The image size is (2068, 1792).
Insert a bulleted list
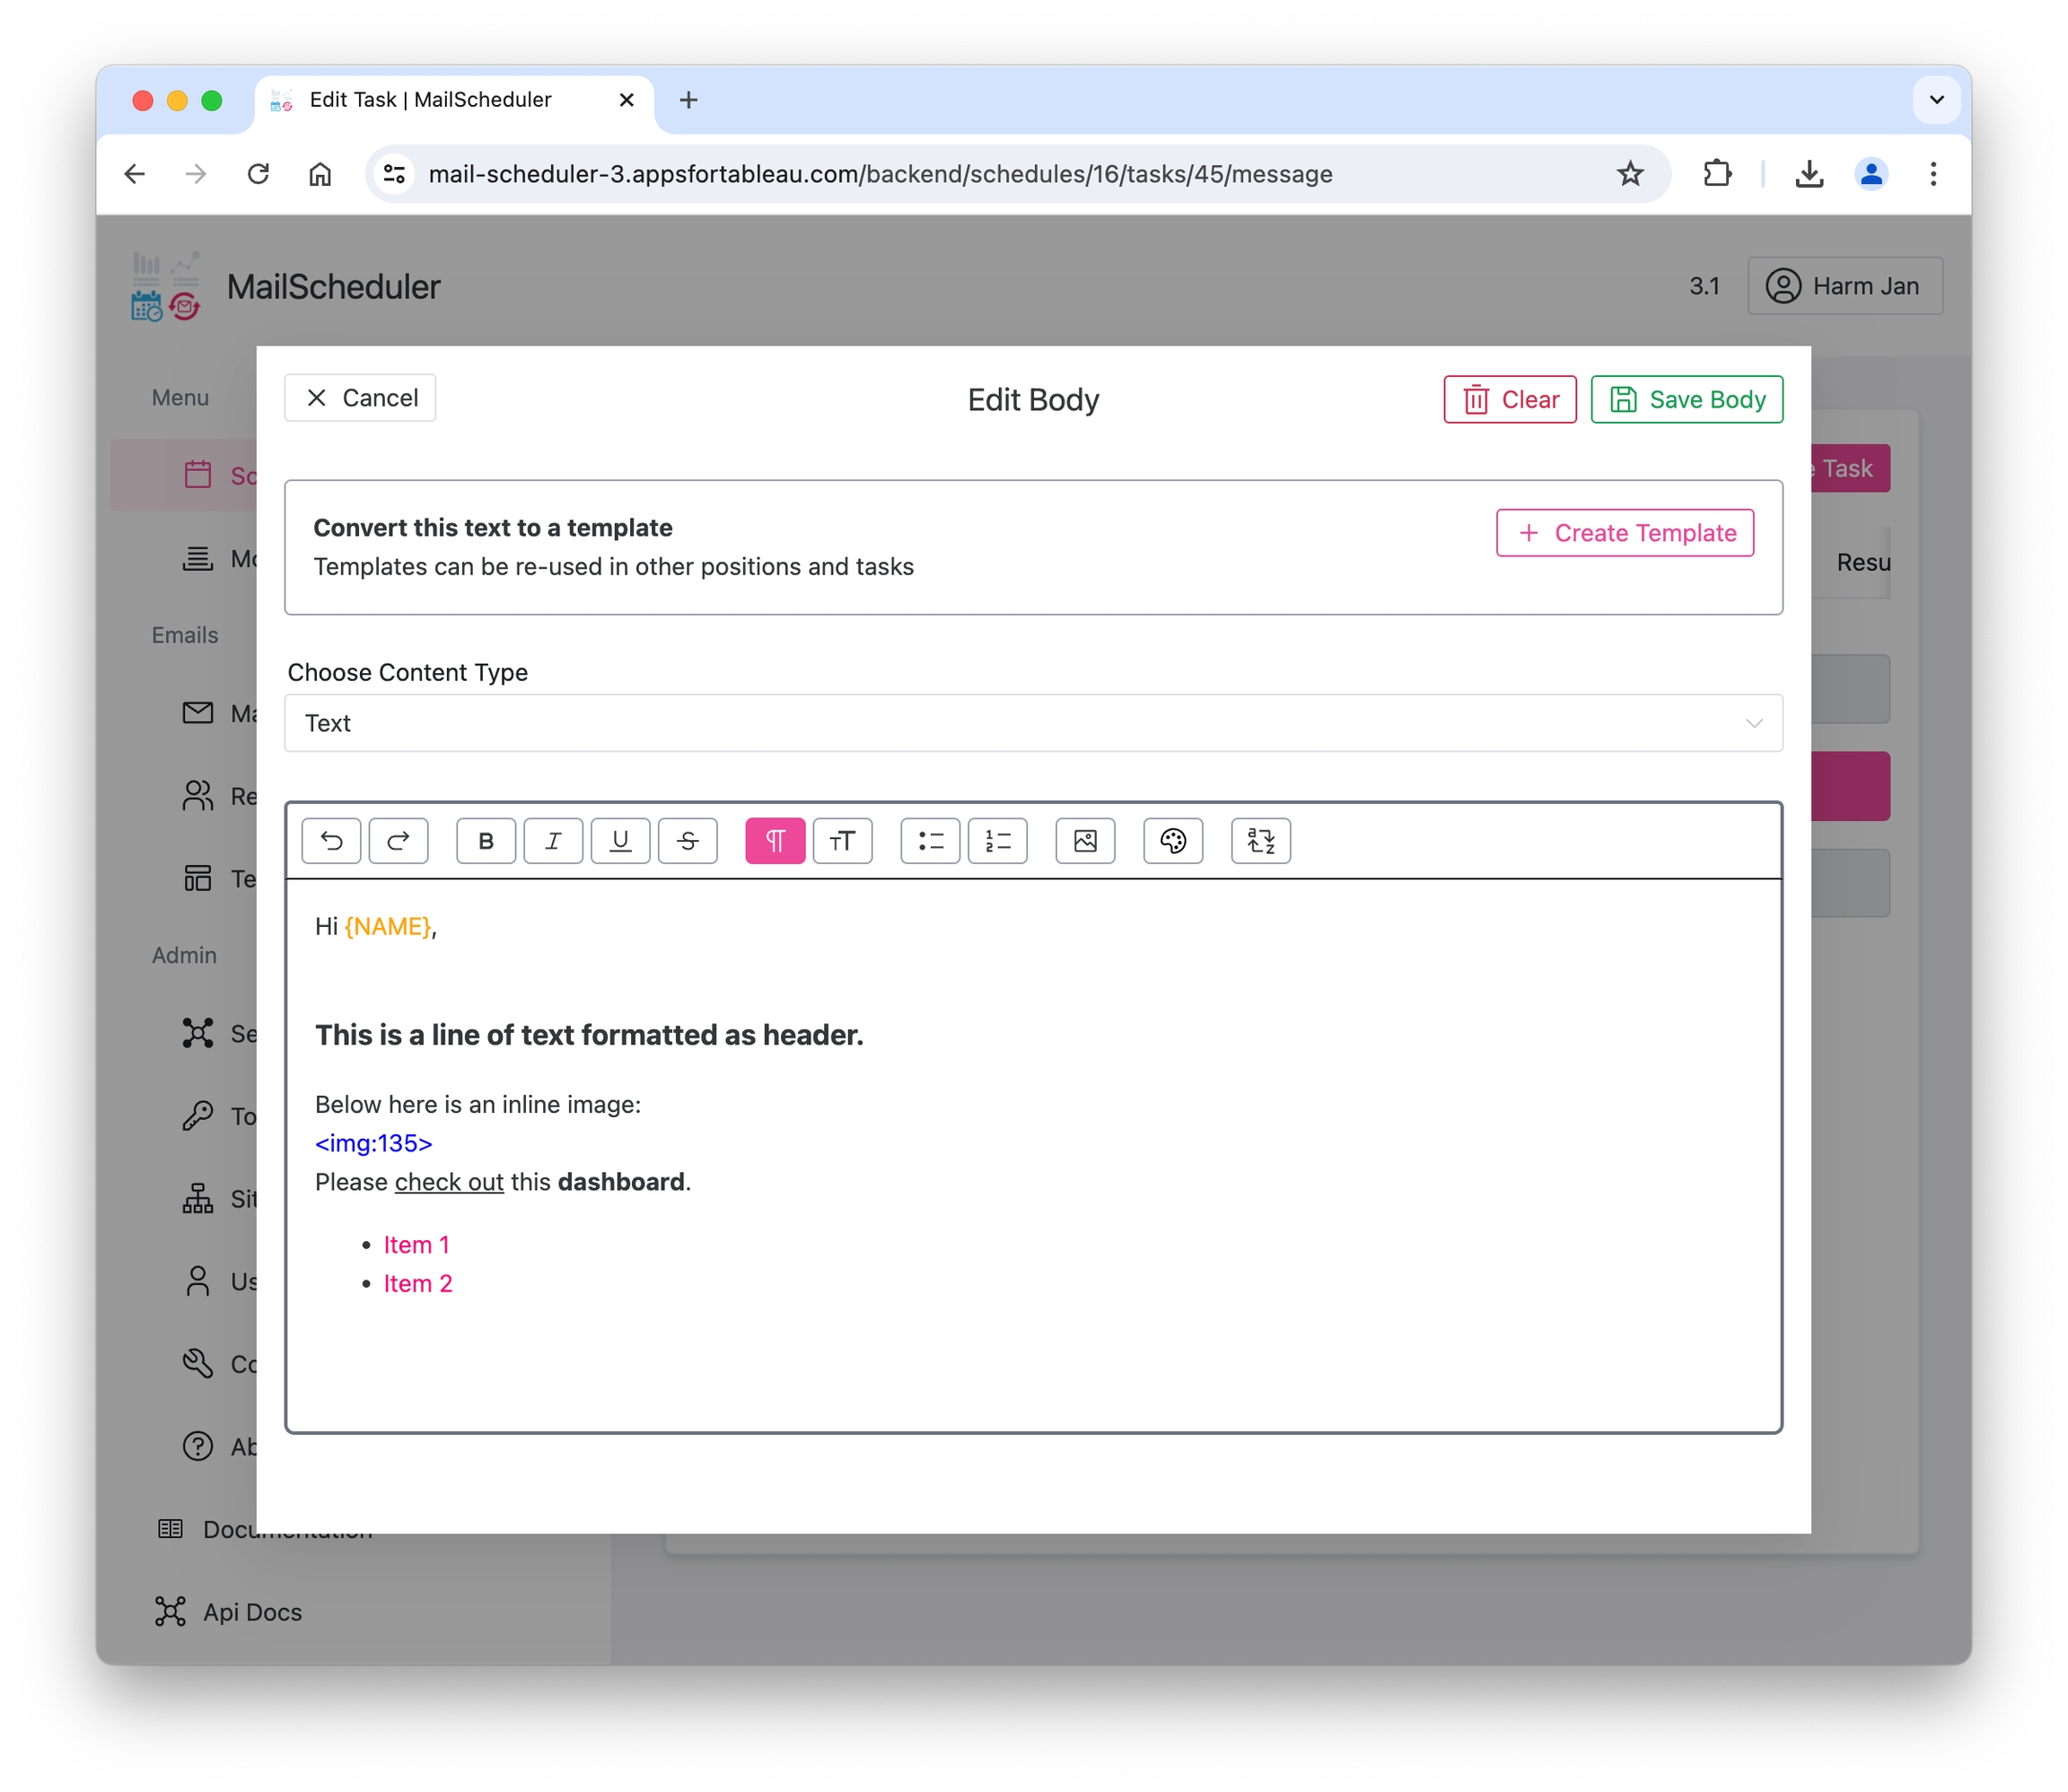pyautogui.click(x=930, y=840)
